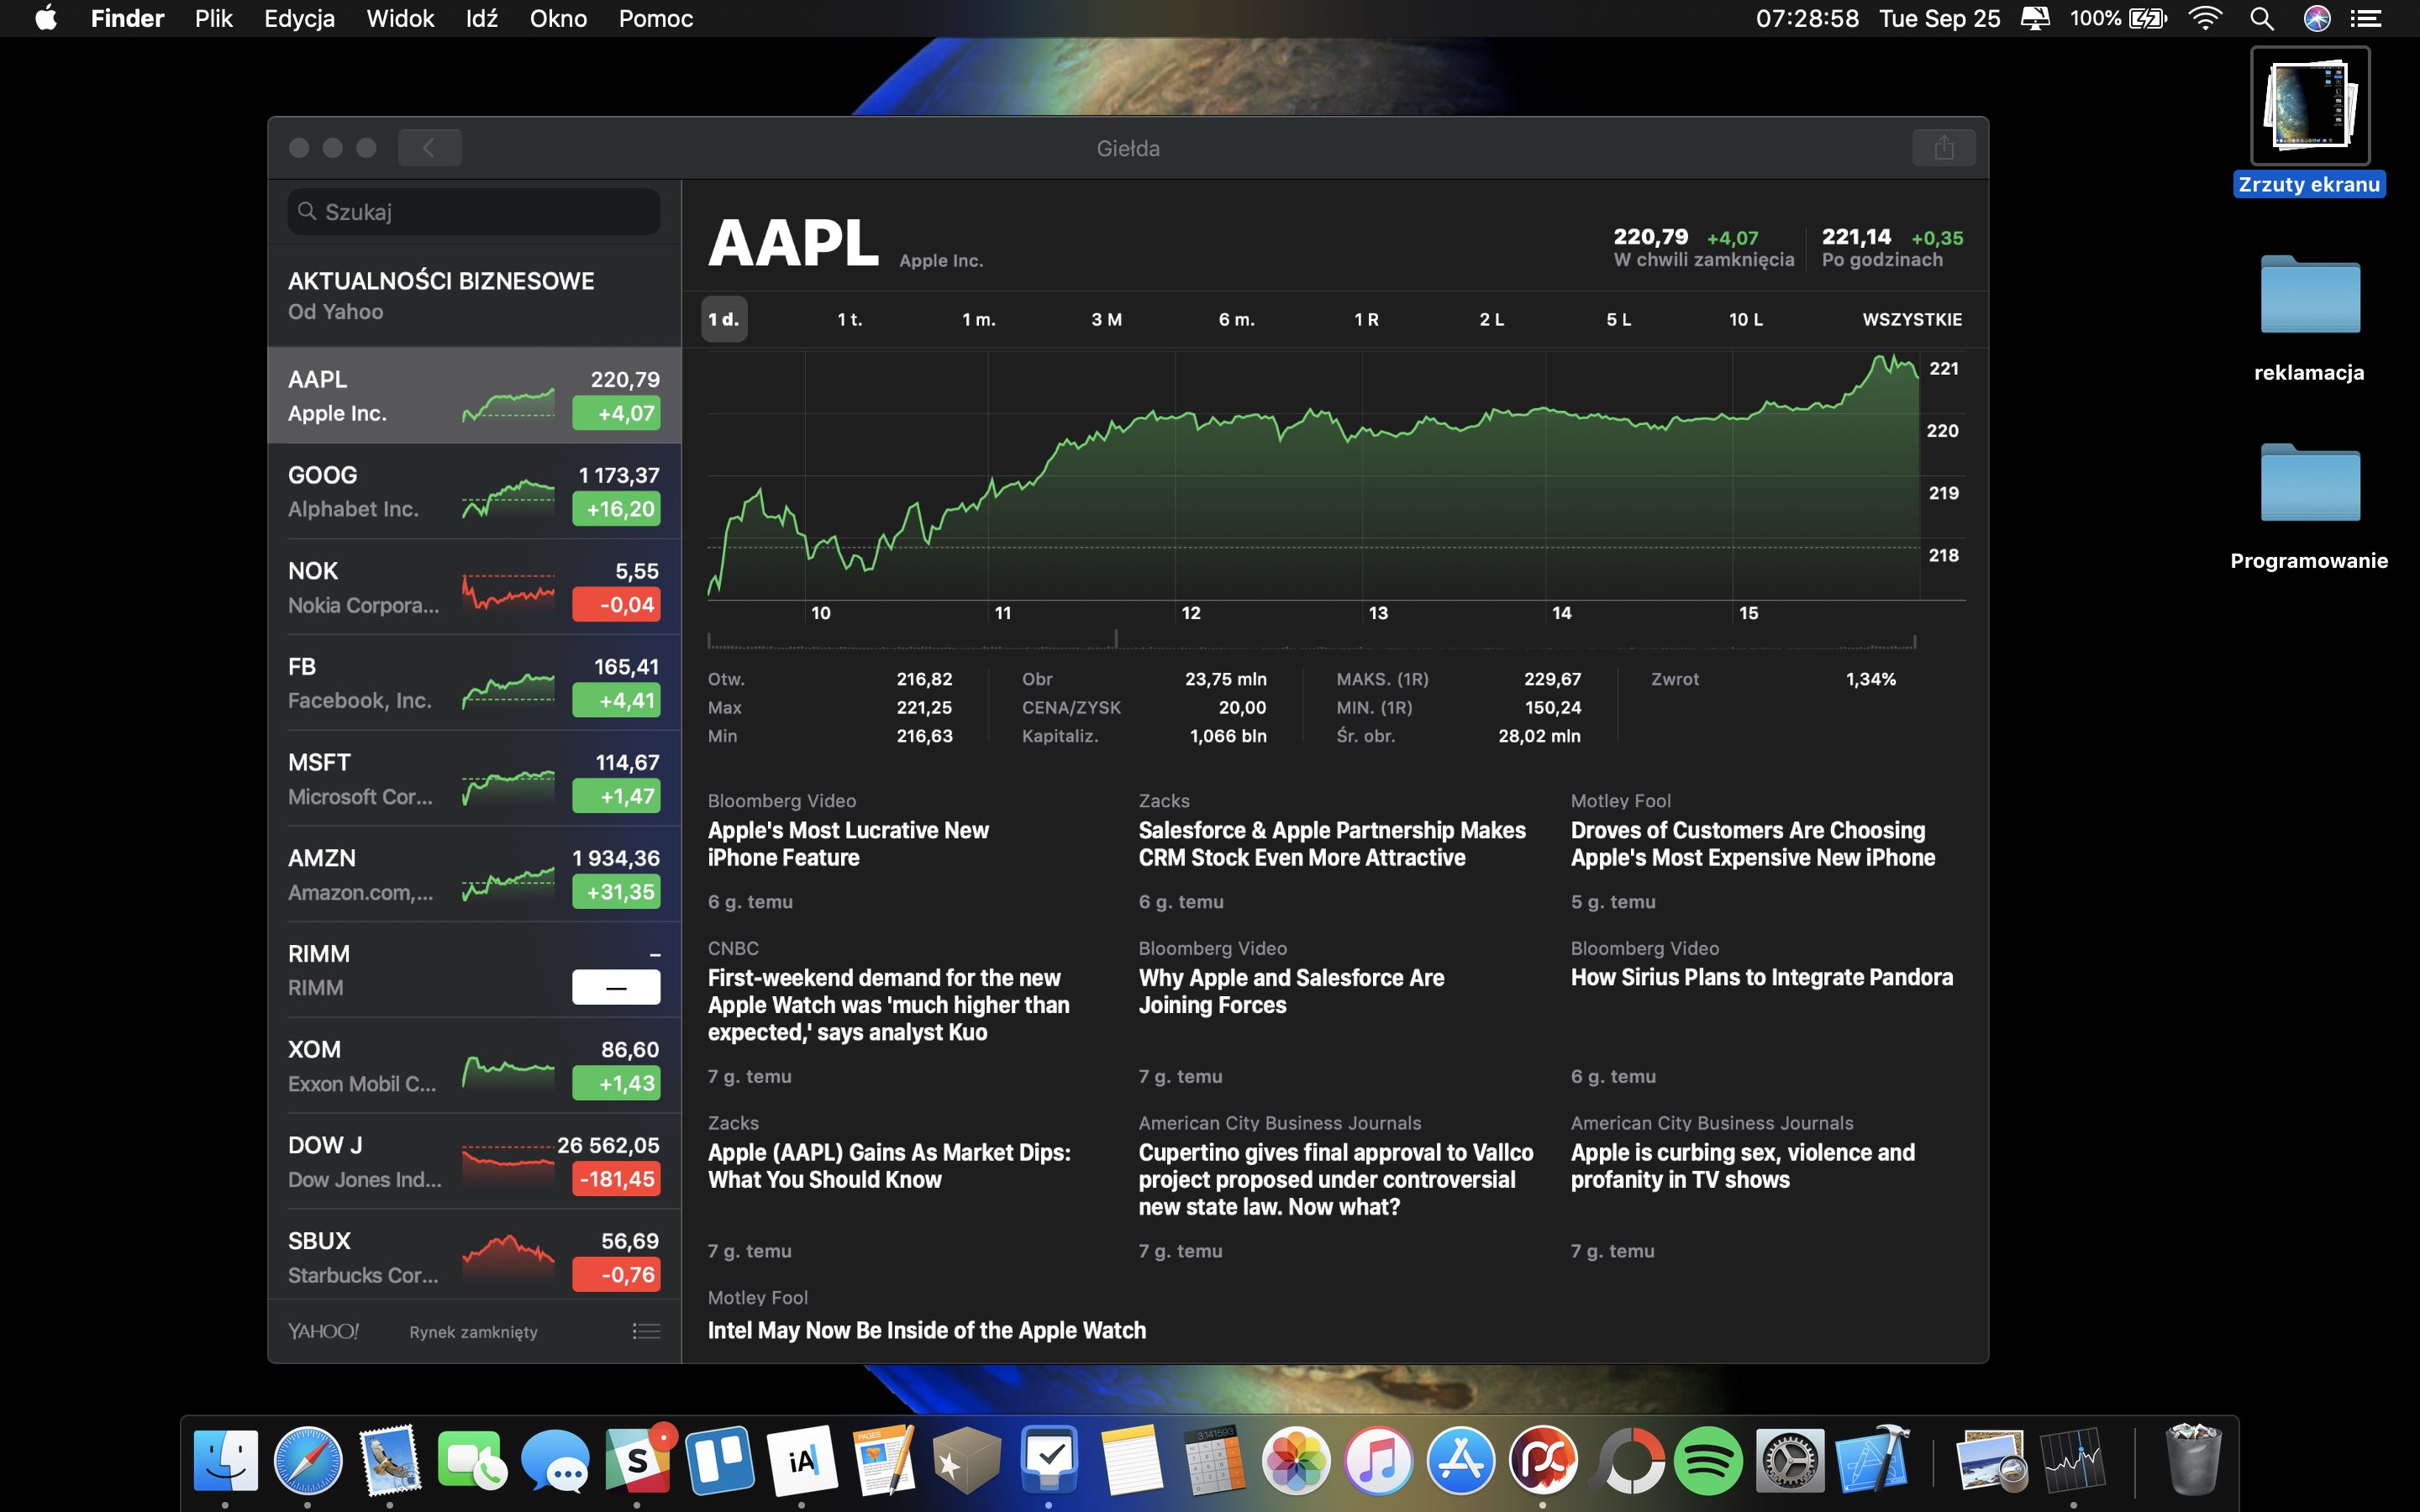Open Cupertino gives final approval article
This screenshot has height=1512, width=2420.
[1335, 1180]
